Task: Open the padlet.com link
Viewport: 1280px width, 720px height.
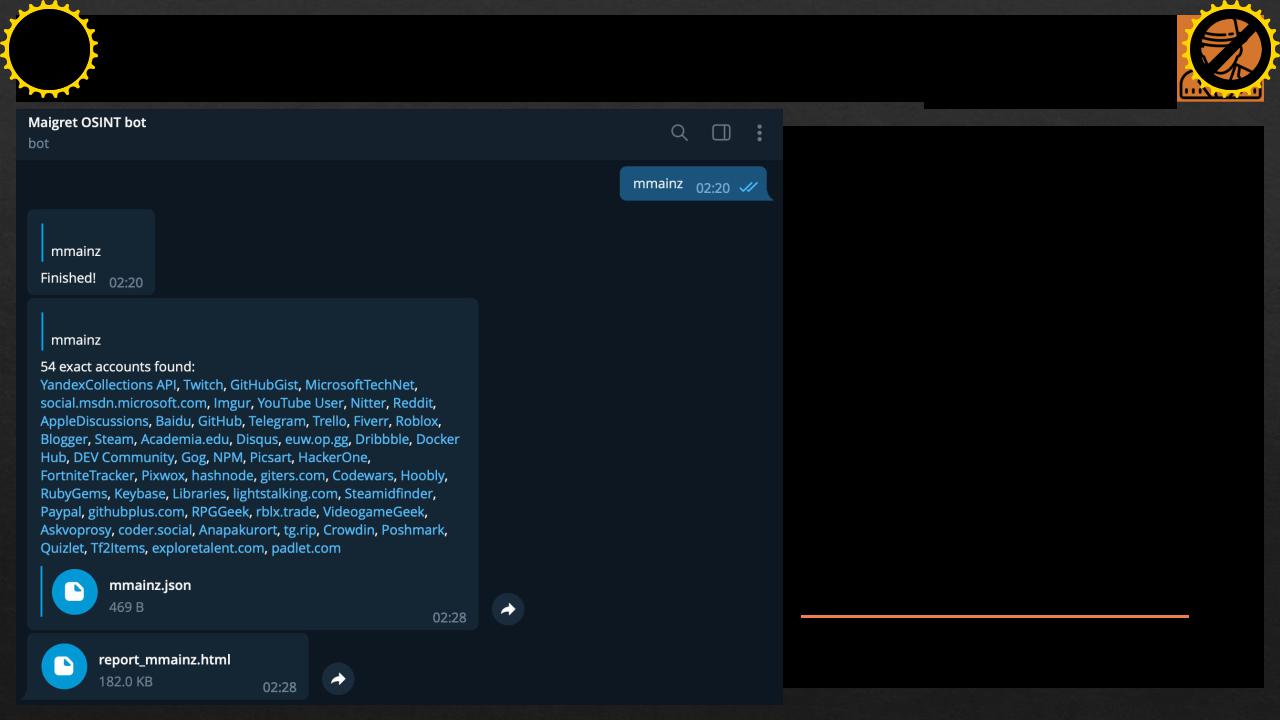Action: pyautogui.click(x=306, y=547)
